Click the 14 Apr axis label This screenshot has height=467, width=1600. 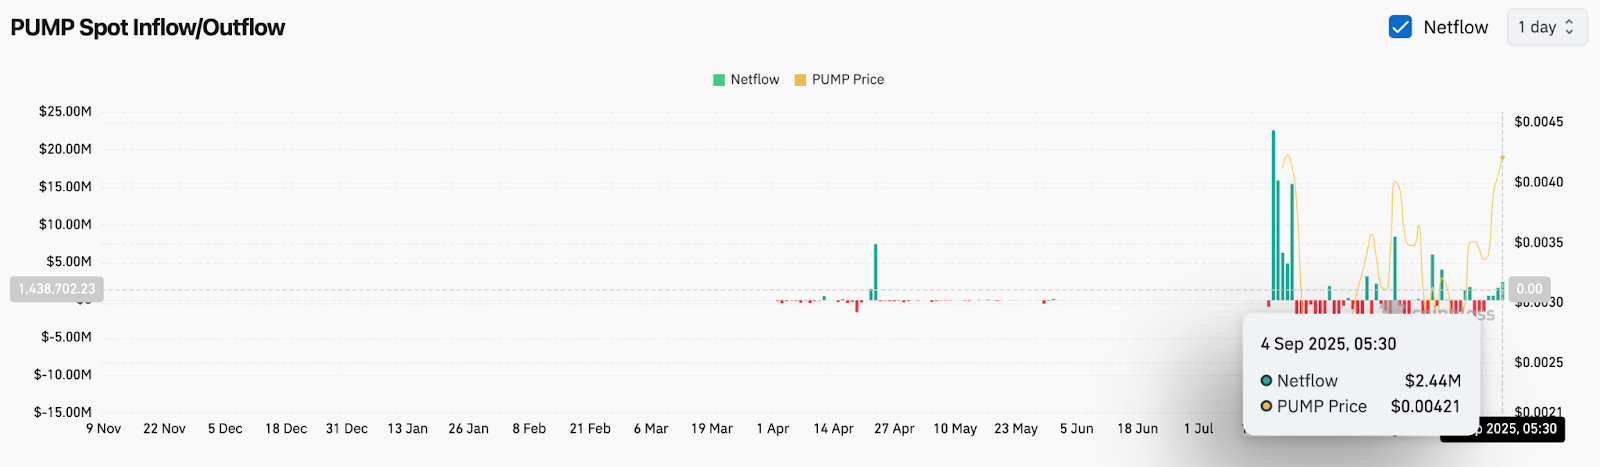click(834, 428)
